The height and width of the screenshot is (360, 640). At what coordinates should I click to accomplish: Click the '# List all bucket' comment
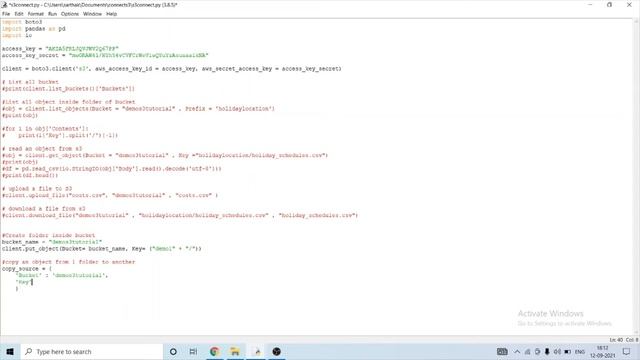[30, 82]
